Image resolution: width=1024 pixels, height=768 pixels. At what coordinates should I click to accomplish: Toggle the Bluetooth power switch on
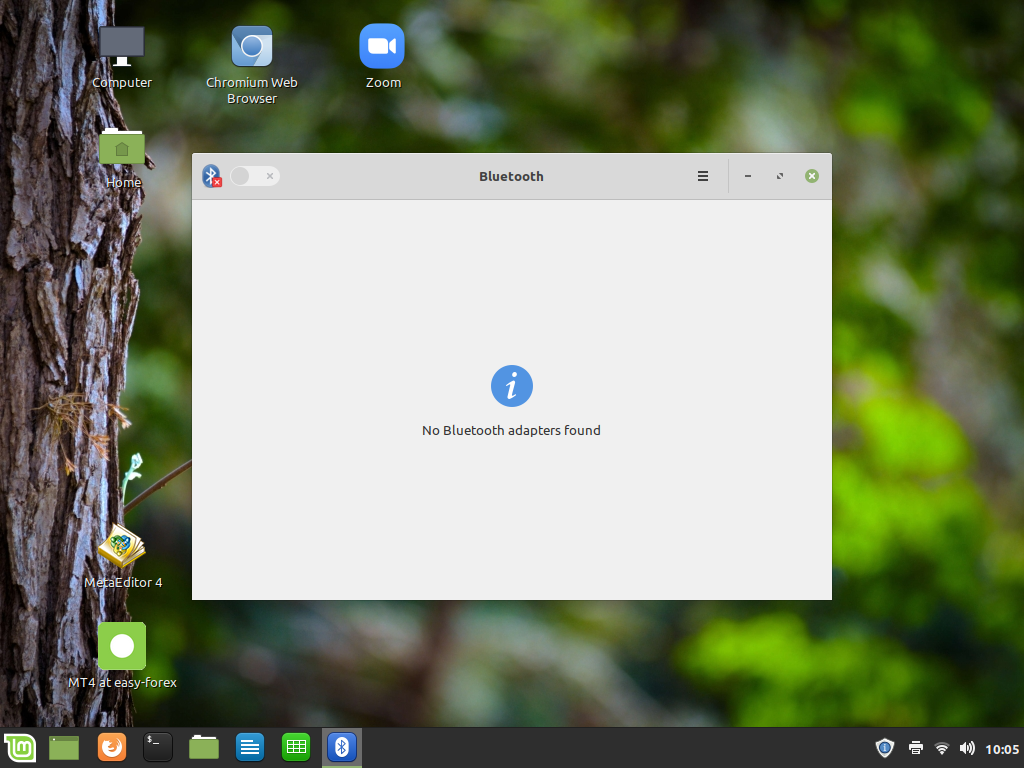[254, 176]
